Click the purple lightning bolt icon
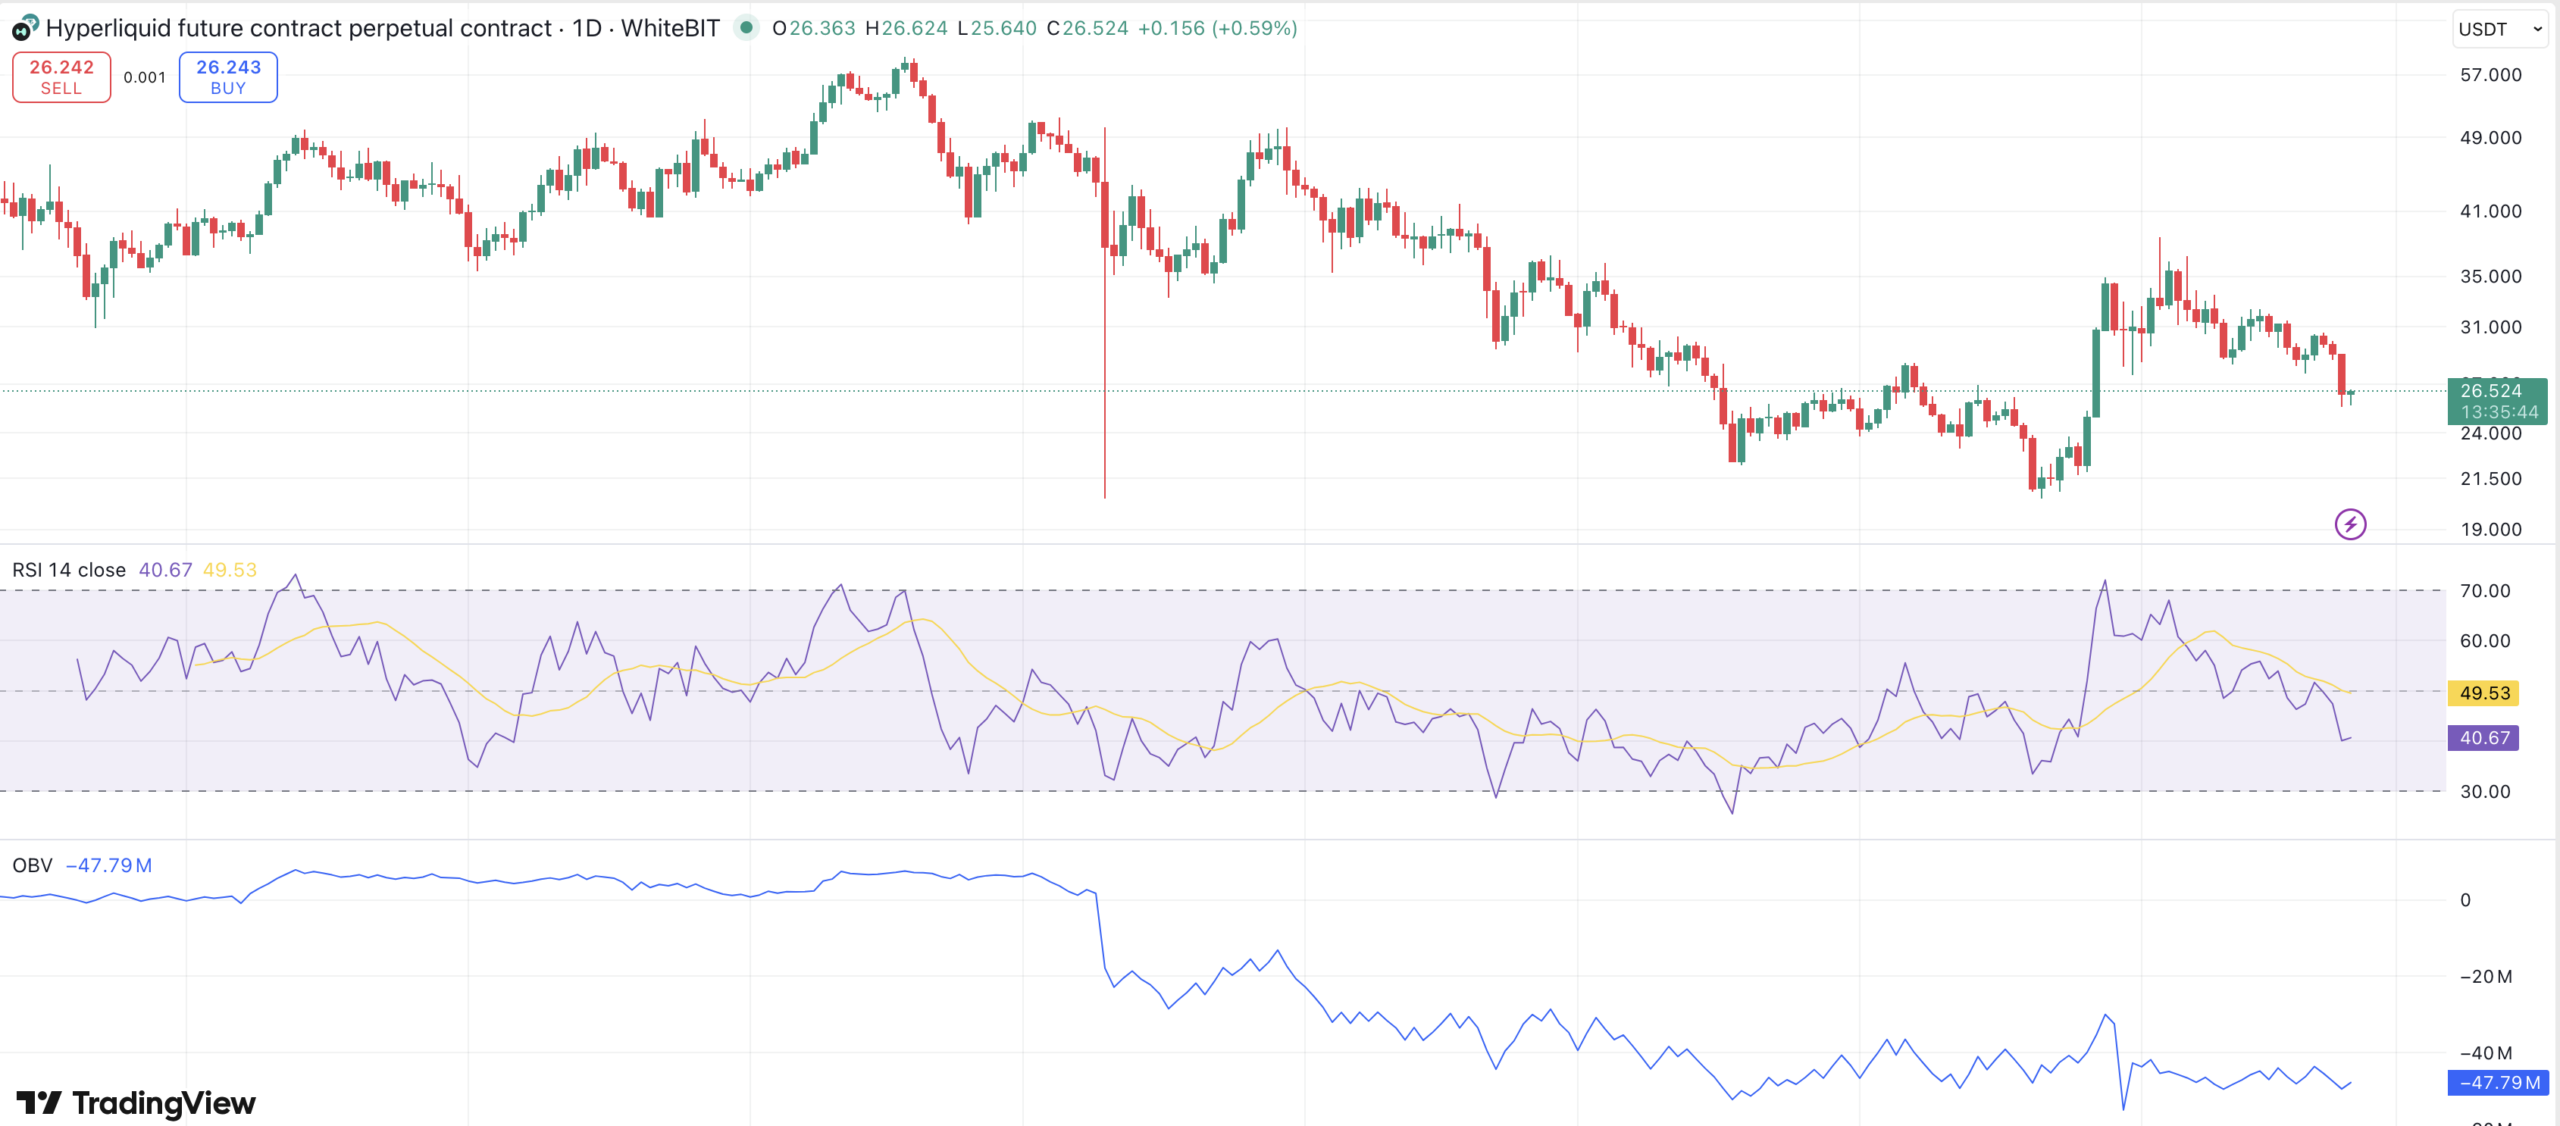The width and height of the screenshot is (2560, 1126). pos(2350,524)
